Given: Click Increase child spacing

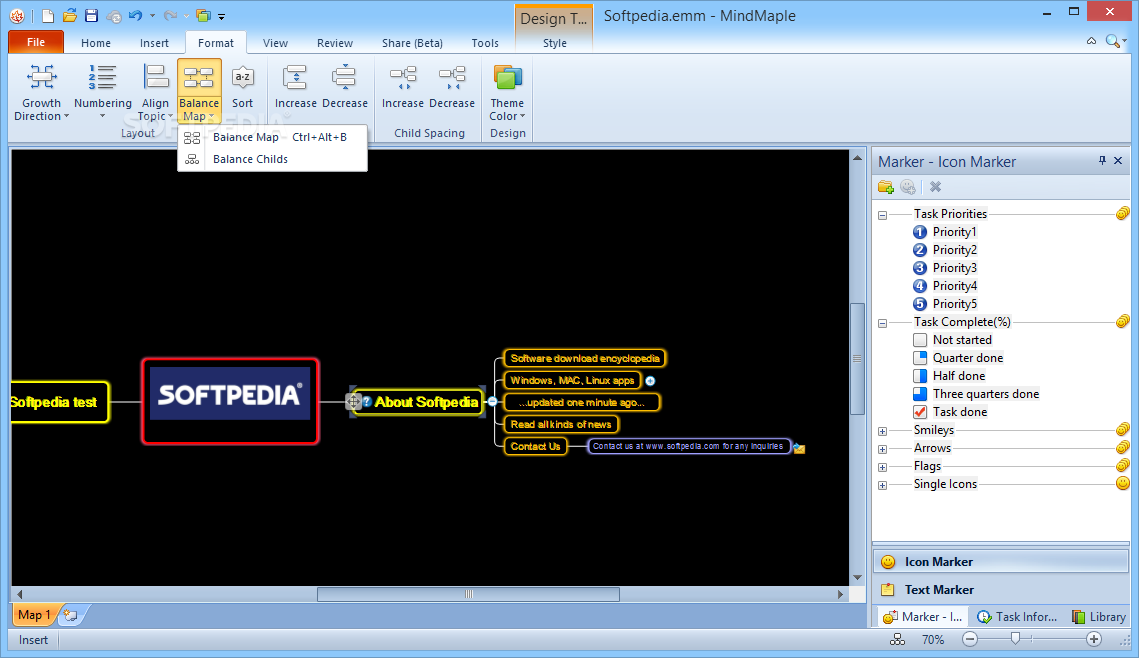Looking at the screenshot, I should 402,87.
